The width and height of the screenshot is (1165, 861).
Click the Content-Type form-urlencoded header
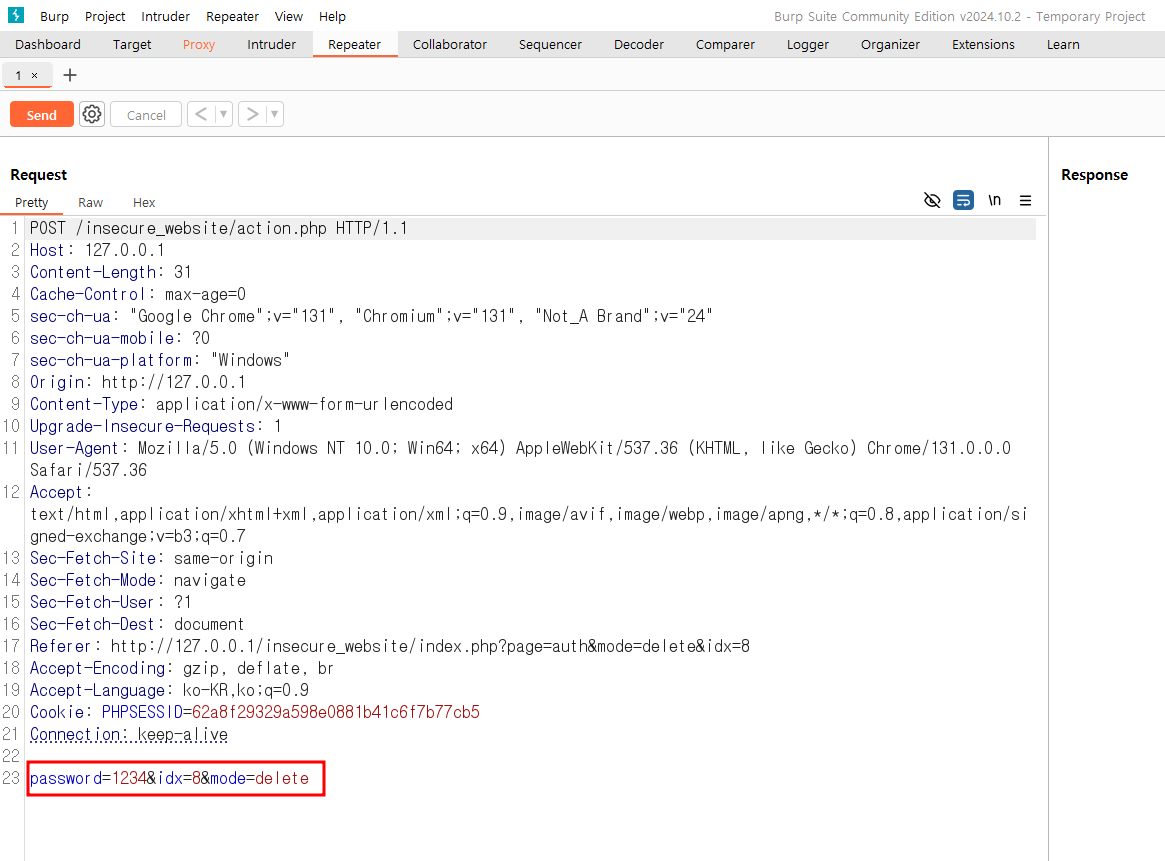[241, 404]
